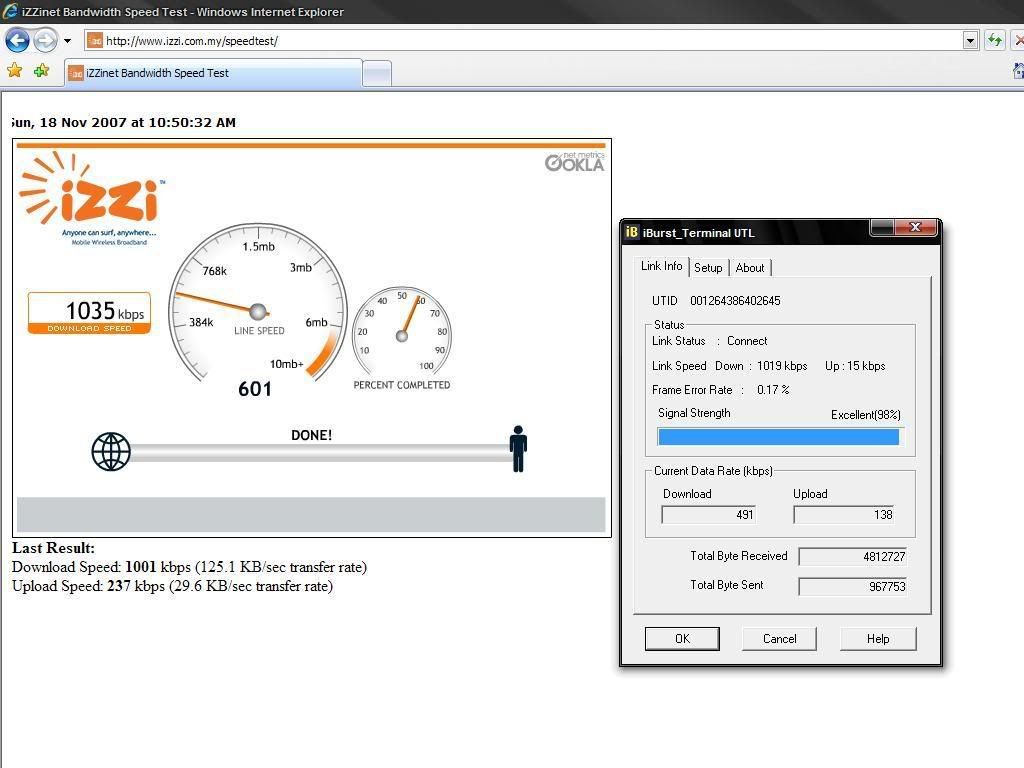Click the blue Signal Strength bar

click(x=778, y=437)
